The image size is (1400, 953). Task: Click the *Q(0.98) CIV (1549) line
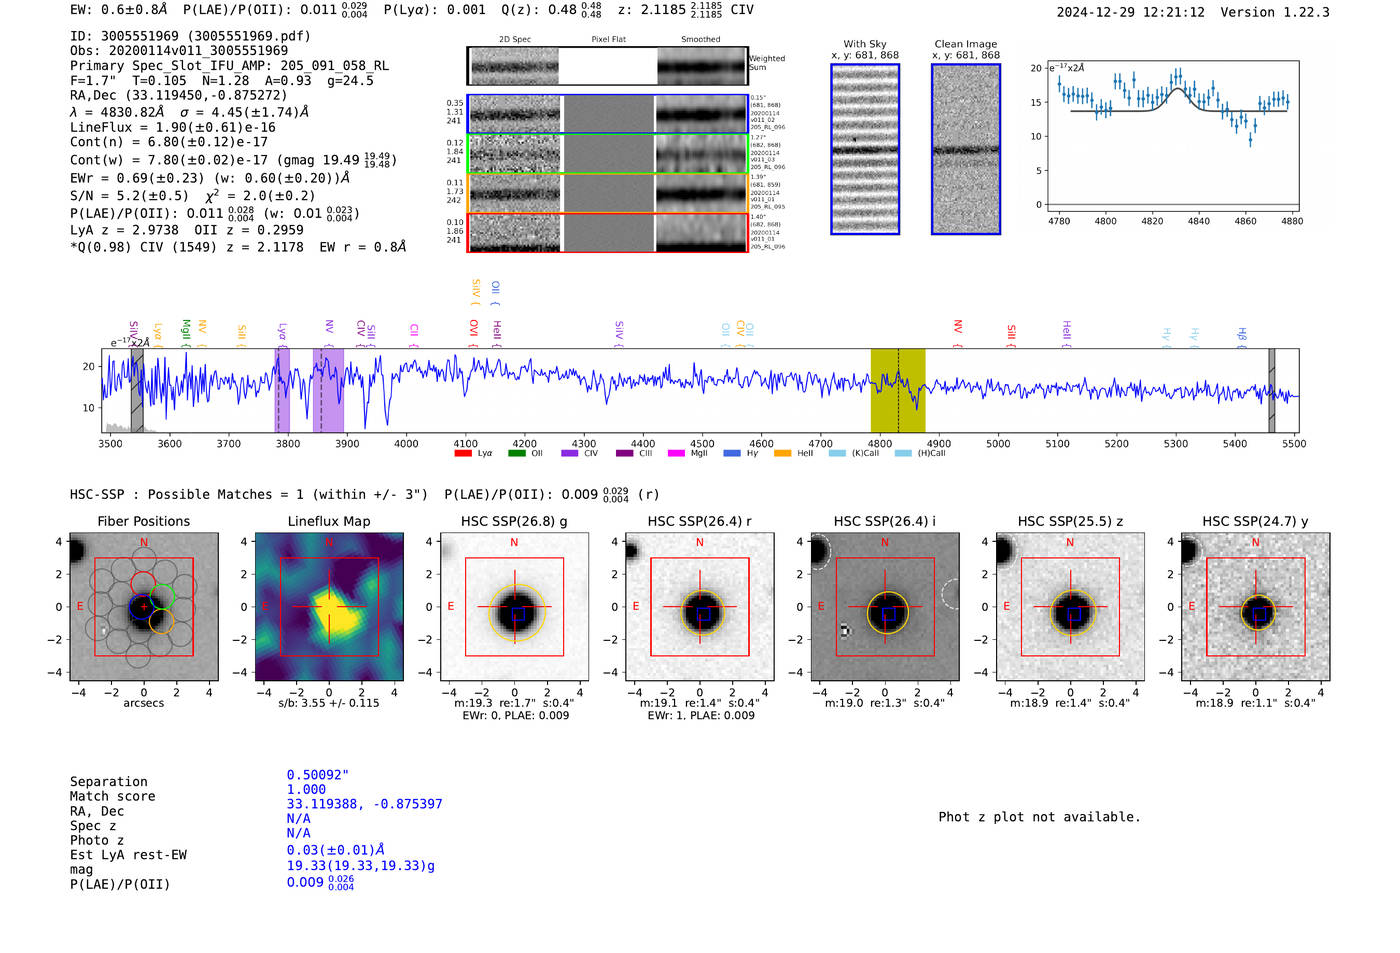[x=238, y=247]
